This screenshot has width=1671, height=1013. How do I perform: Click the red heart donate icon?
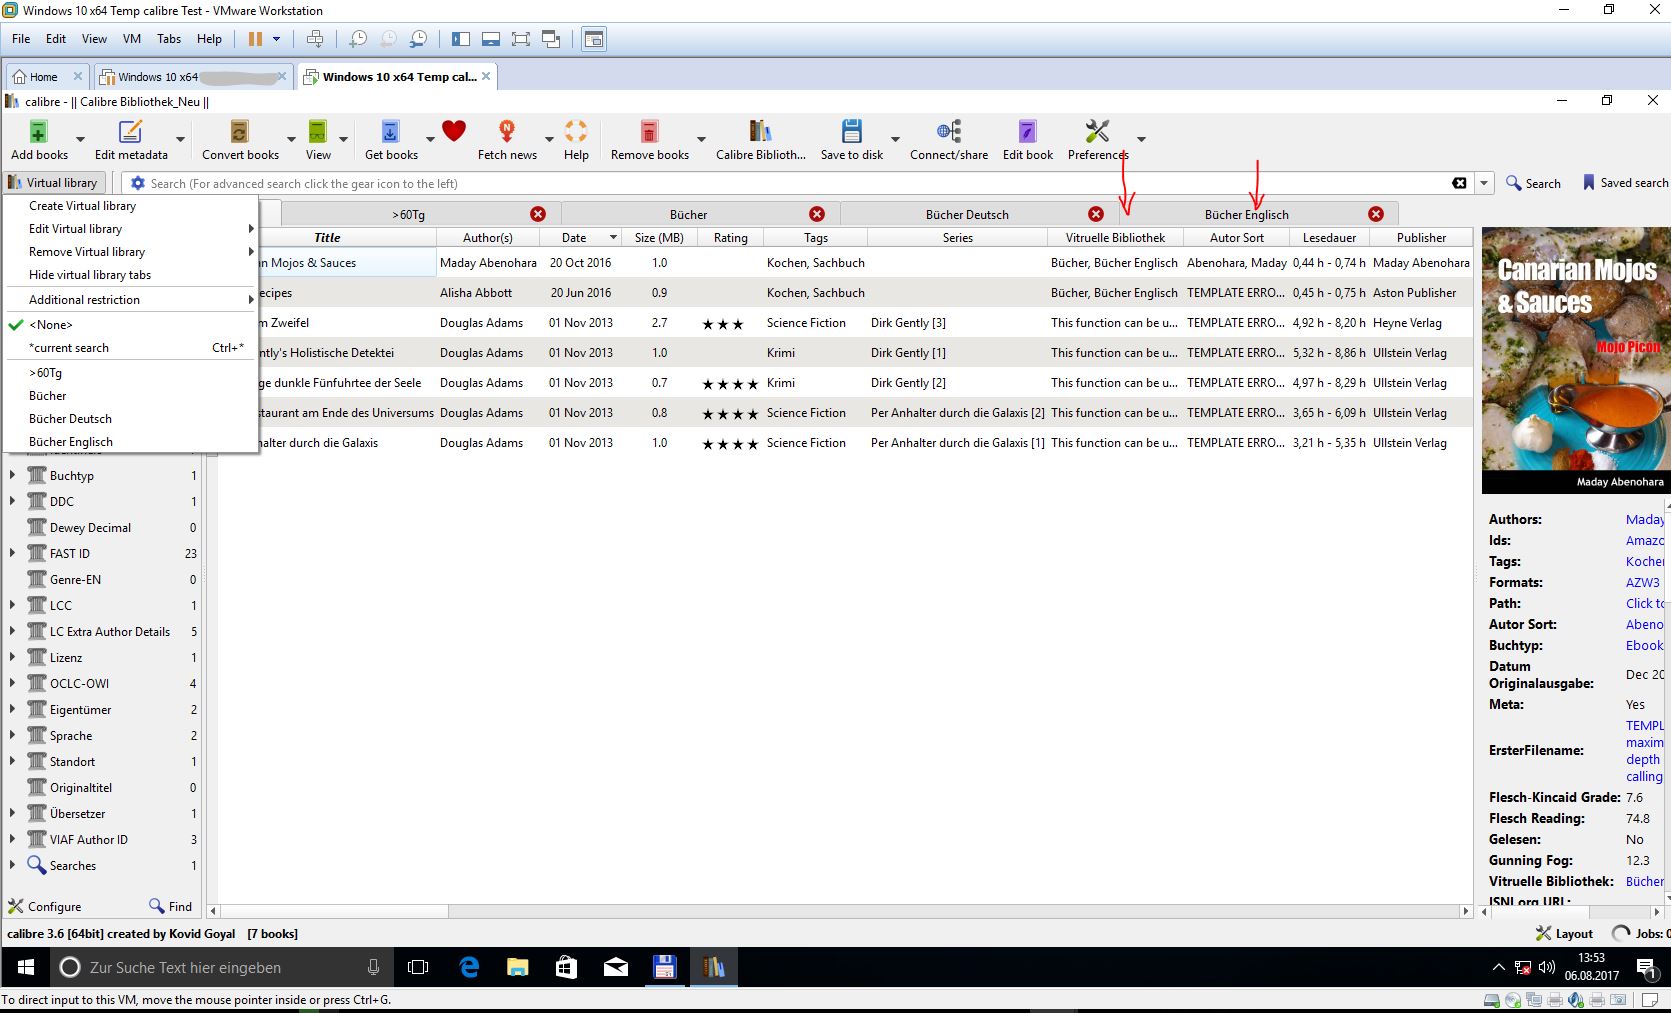[x=454, y=131]
